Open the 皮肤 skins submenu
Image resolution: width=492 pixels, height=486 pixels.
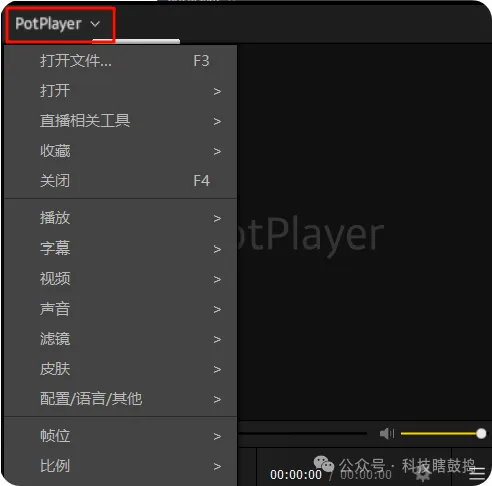[x=121, y=369]
